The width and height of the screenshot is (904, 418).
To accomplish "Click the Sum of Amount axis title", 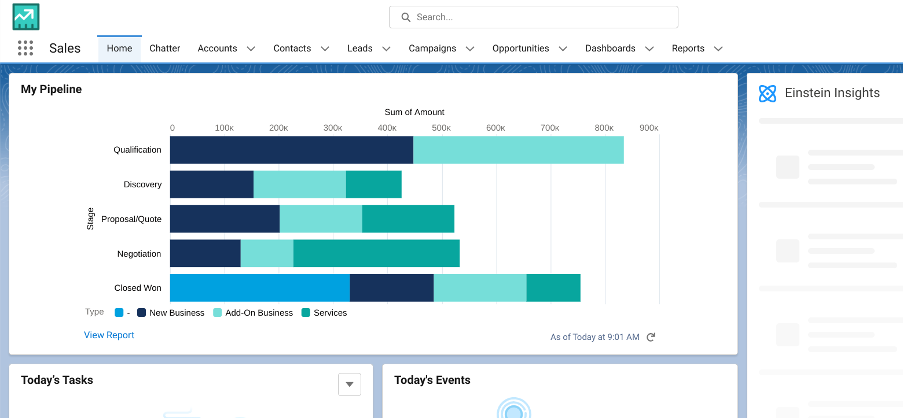I will pos(415,112).
